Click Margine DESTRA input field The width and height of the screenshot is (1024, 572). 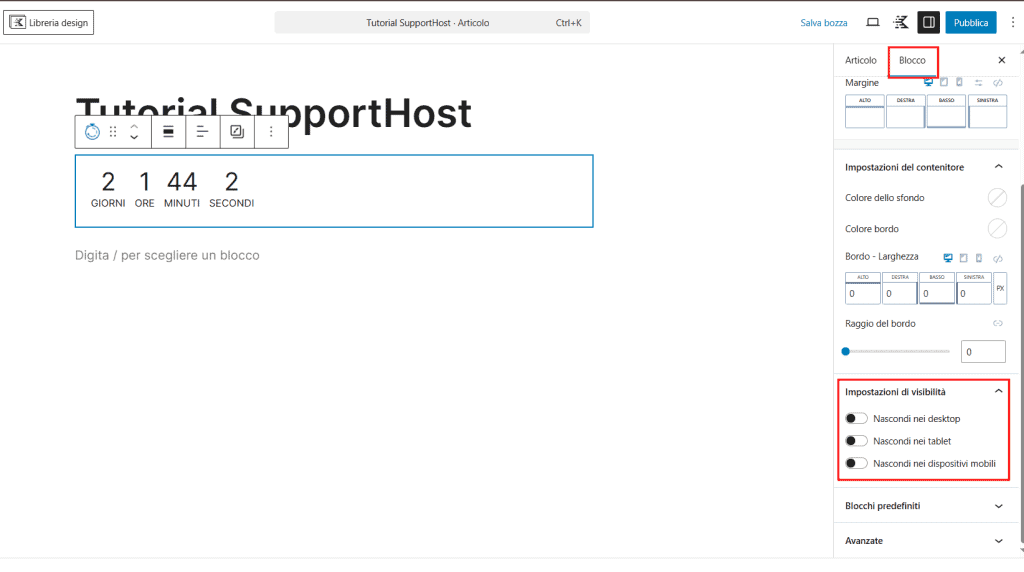click(x=905, y=116)
